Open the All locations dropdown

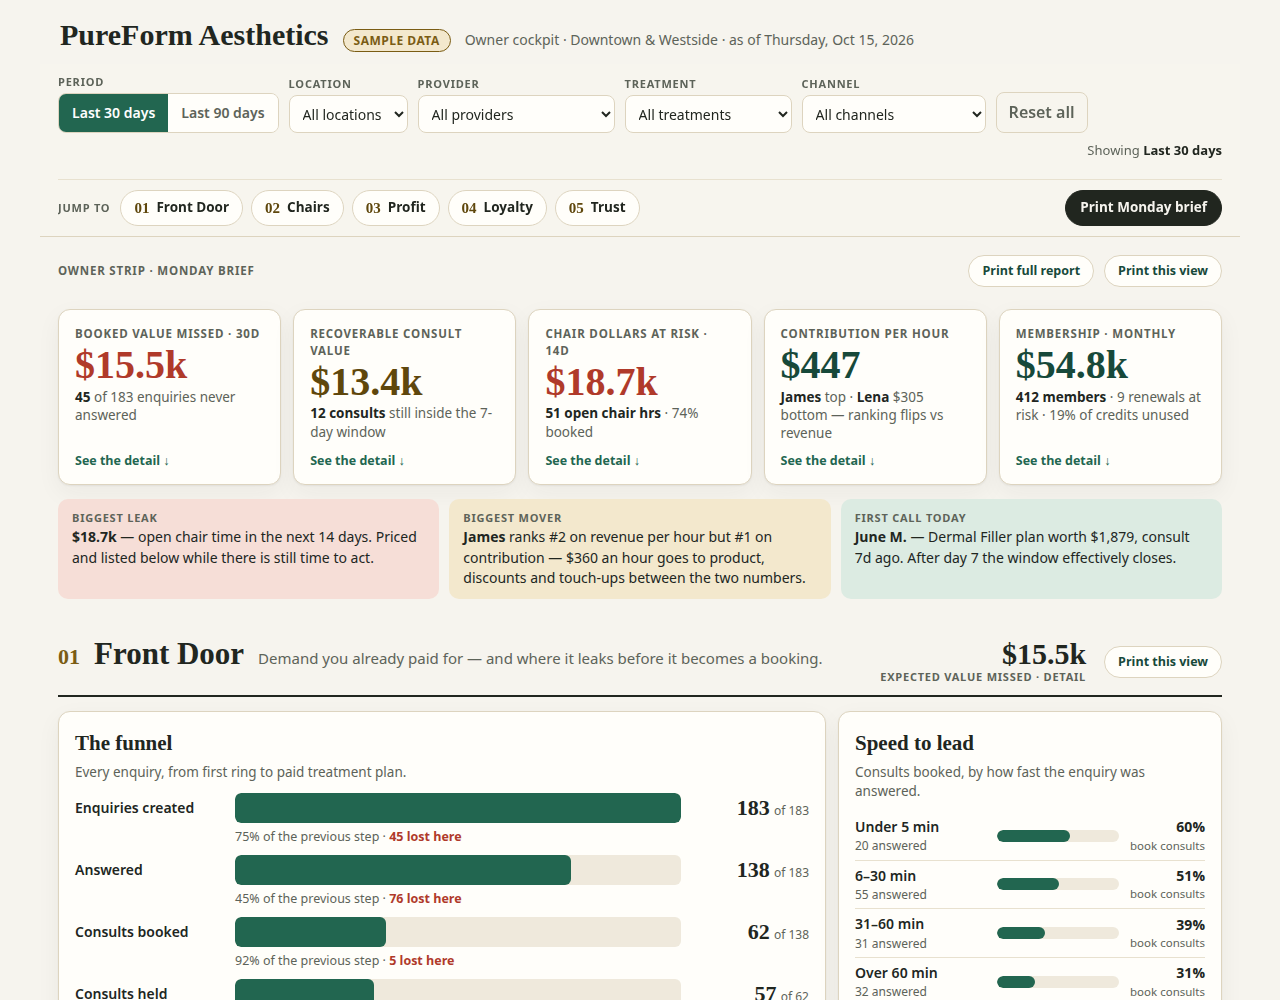(348, 114)
